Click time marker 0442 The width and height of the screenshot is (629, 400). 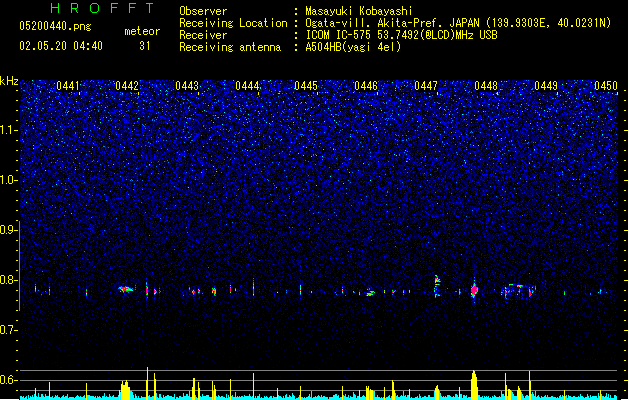tap(127, 86)
